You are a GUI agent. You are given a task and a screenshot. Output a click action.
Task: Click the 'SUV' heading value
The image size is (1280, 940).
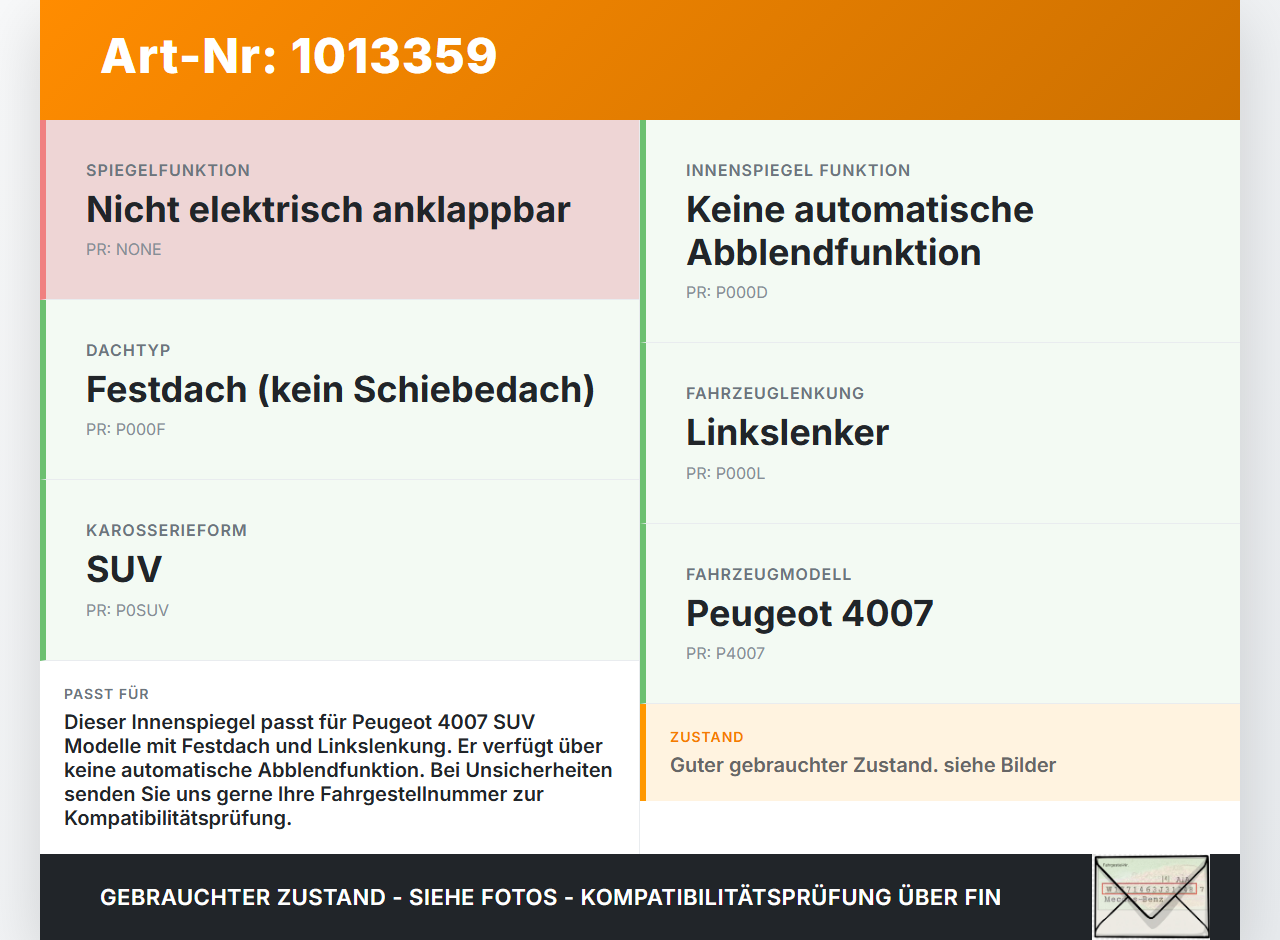click(124, 570)
